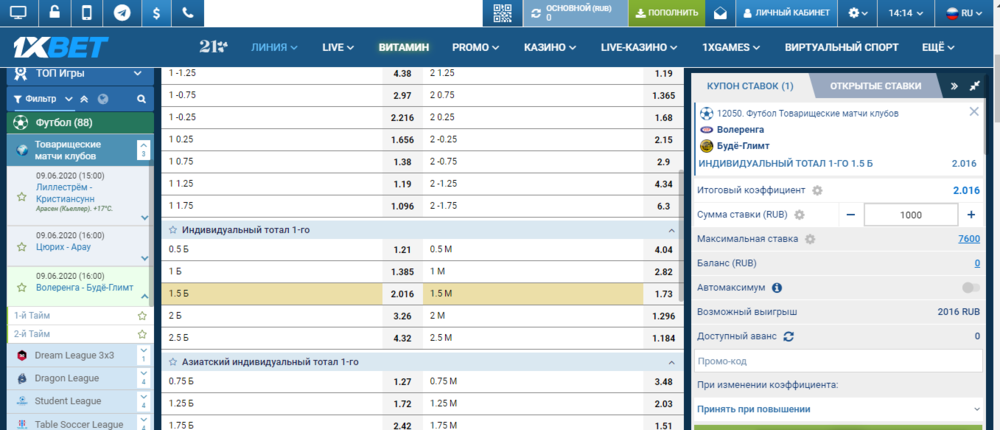Click the 1XBET logo
Screen dimensions: 1000x430
point(61,47)
